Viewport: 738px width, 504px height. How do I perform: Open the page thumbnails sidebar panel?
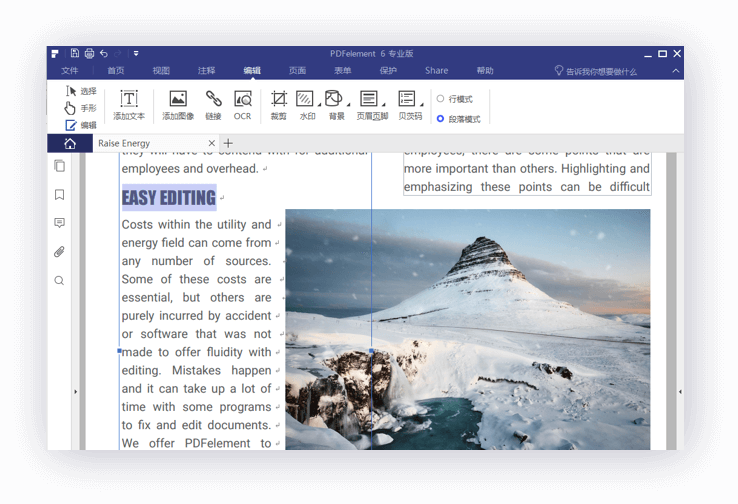[x=59, y=166]
